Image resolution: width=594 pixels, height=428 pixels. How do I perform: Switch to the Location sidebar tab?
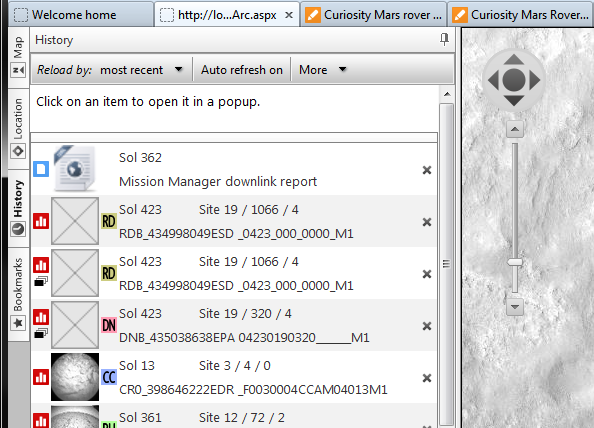18,128
